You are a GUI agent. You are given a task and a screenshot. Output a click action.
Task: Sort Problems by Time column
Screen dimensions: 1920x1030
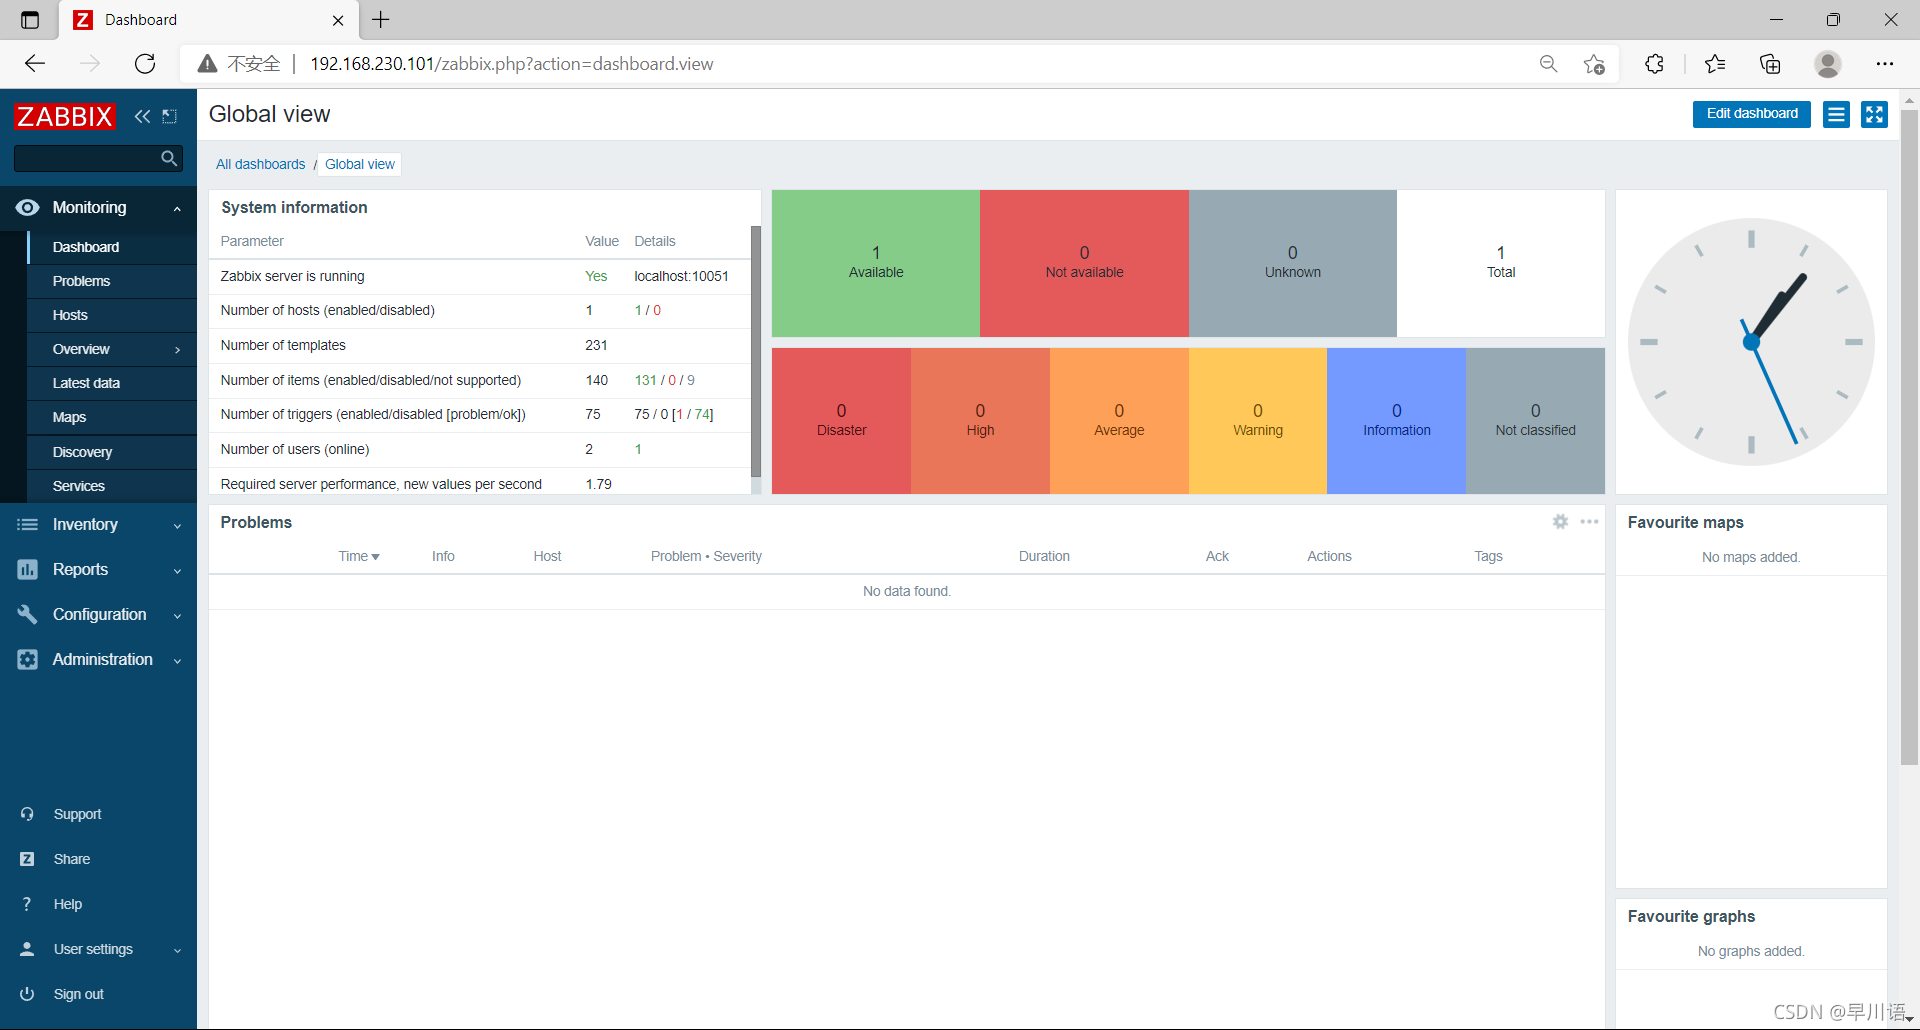pos(359,556)
